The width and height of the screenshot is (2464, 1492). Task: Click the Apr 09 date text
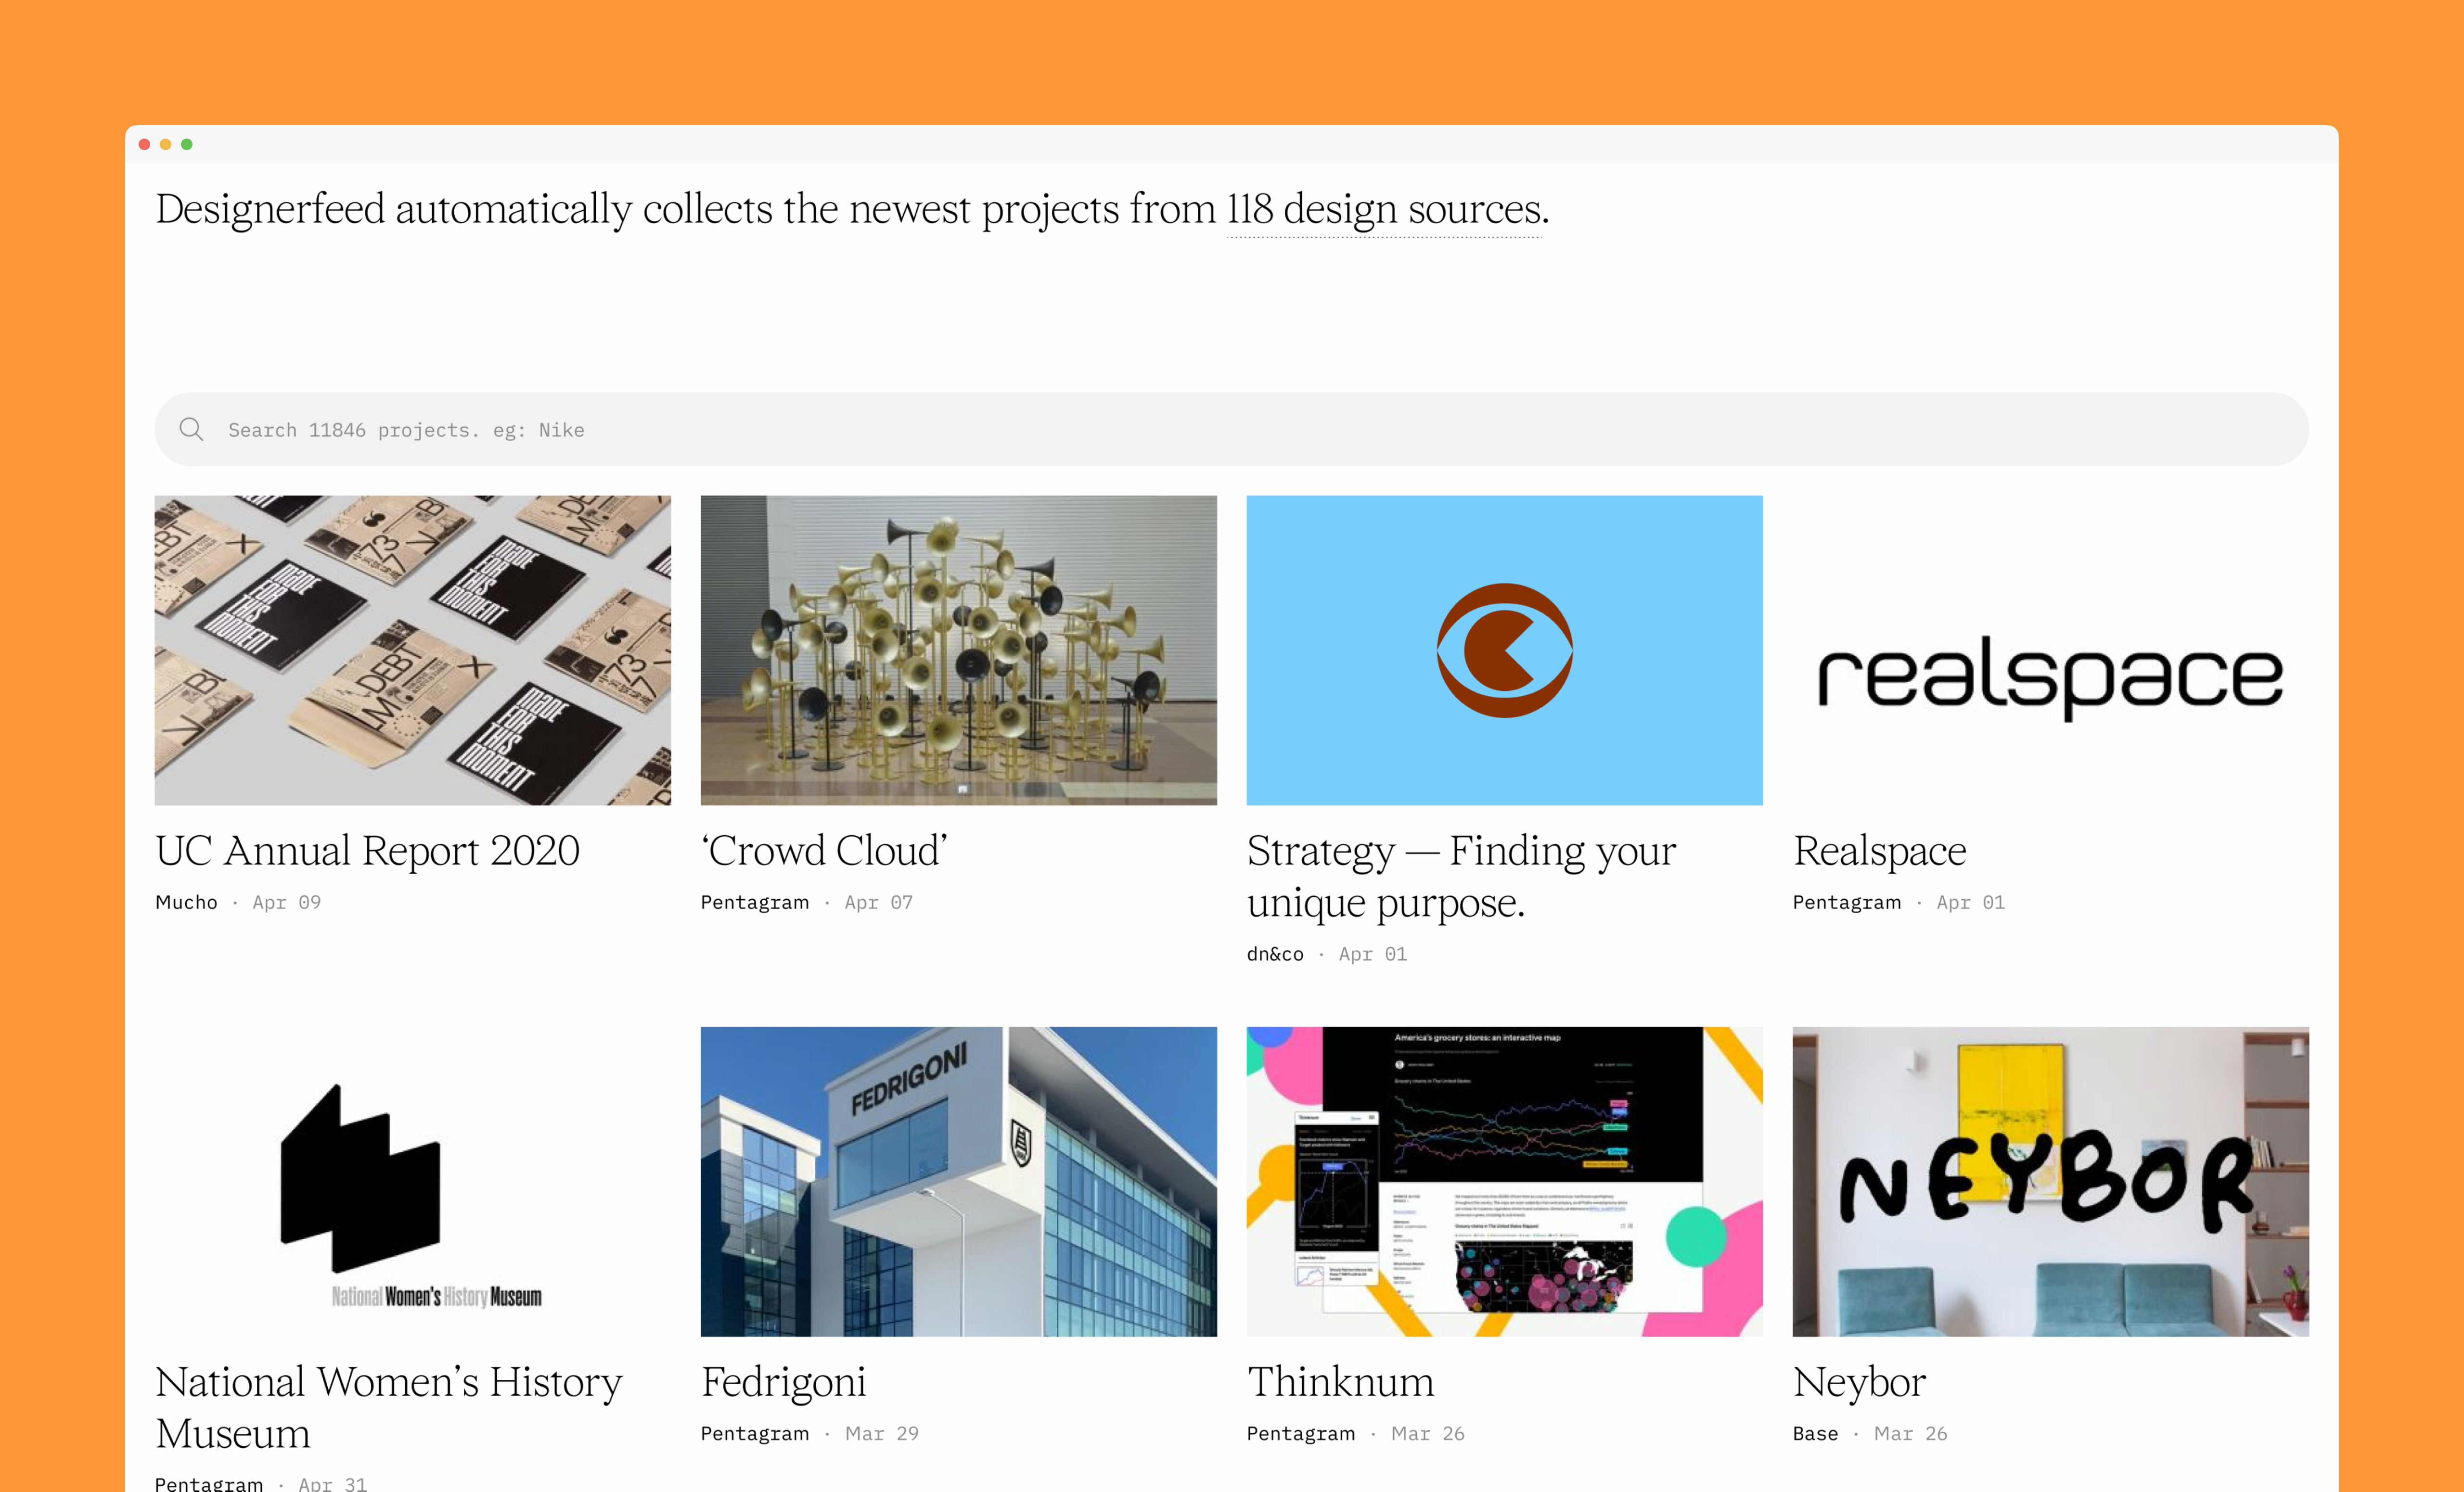286,903
